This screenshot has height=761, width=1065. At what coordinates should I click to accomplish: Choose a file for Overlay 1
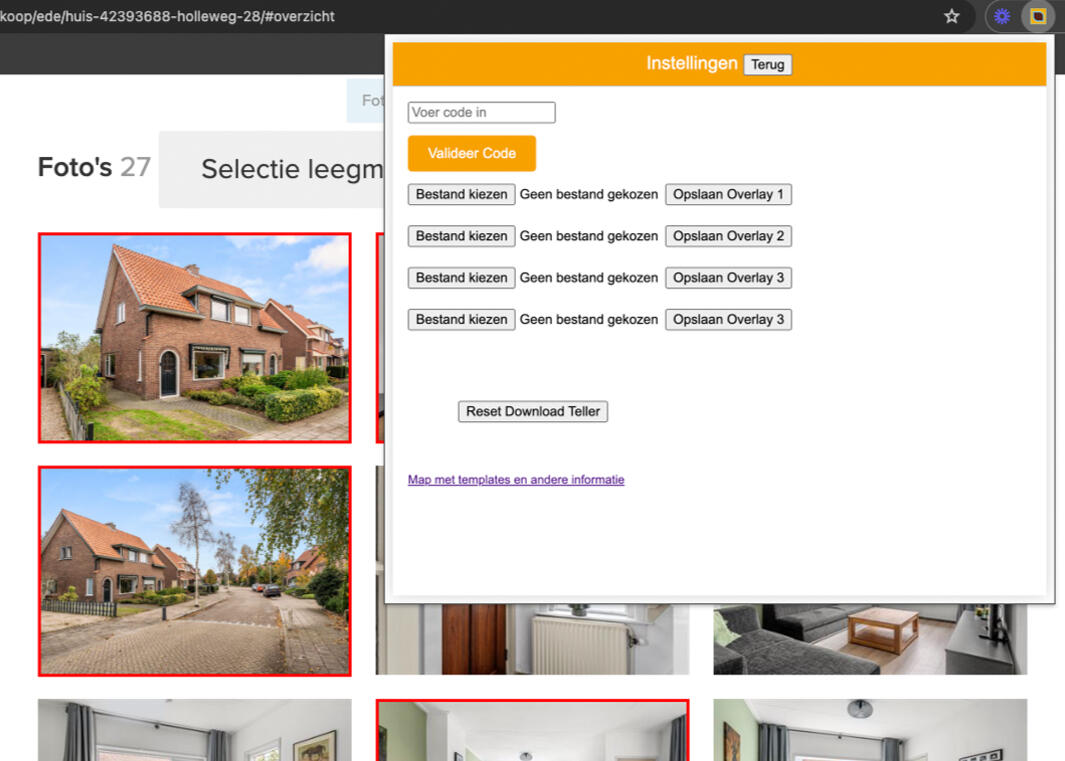(x=461, y=194)
